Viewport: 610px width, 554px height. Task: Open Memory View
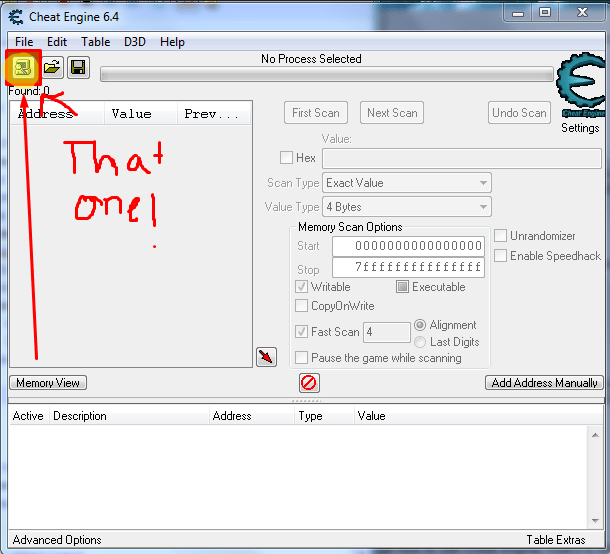click(x=48, y=383)
